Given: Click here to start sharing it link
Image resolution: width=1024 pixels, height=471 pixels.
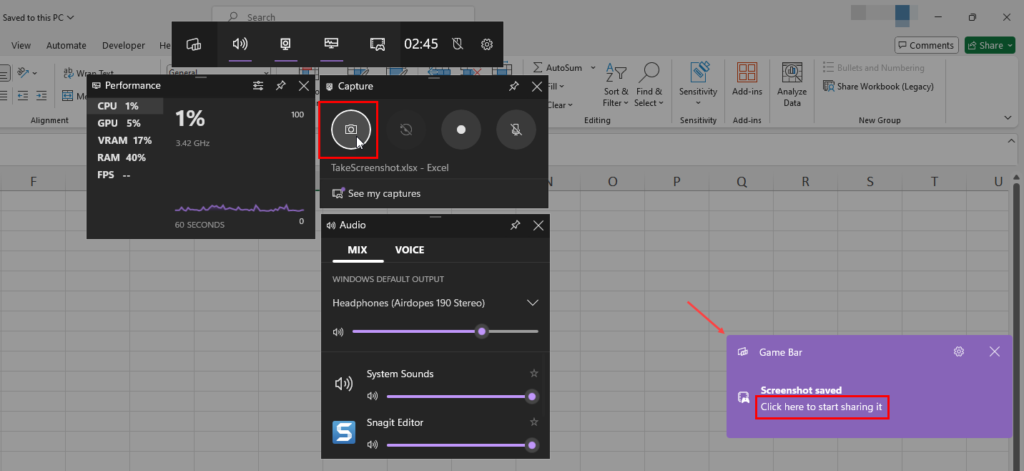Looking at the screenshot, I should tap(821, 407).
